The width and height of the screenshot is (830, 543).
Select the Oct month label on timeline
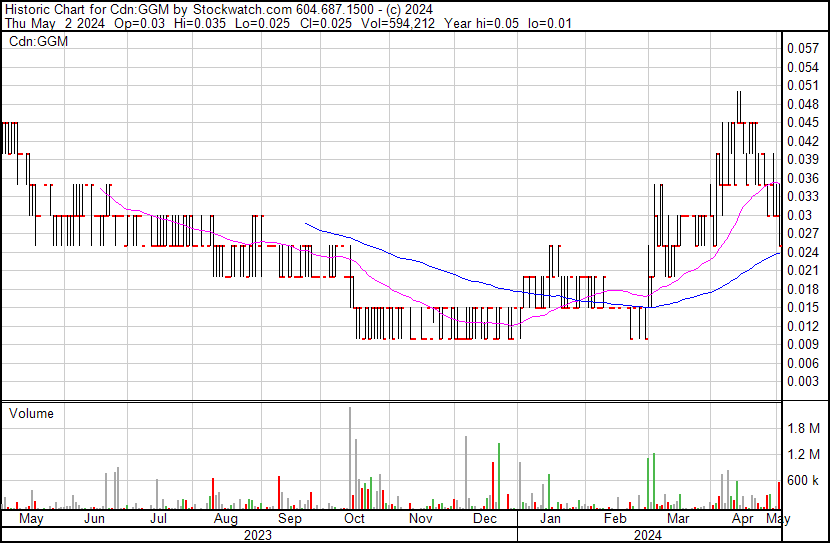point(354,519)
